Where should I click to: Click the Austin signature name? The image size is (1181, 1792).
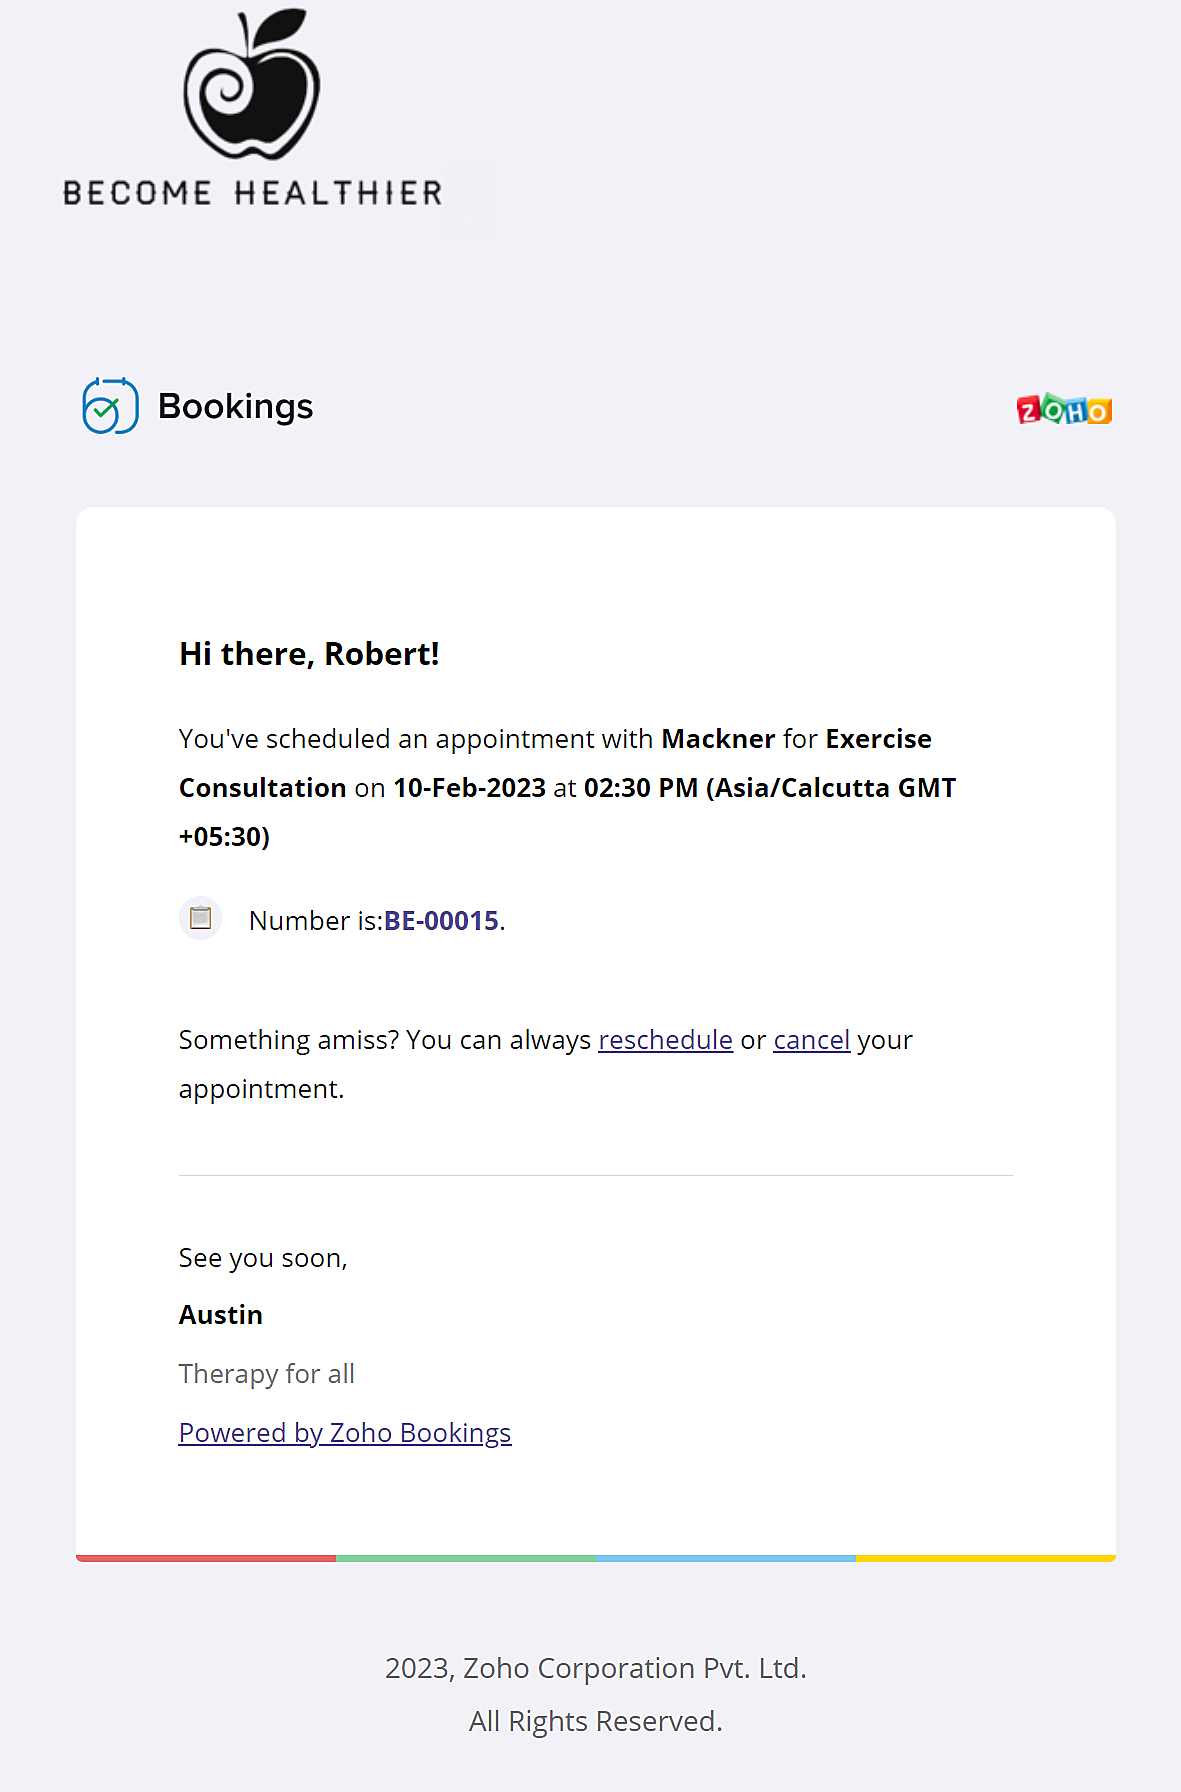221,1315
